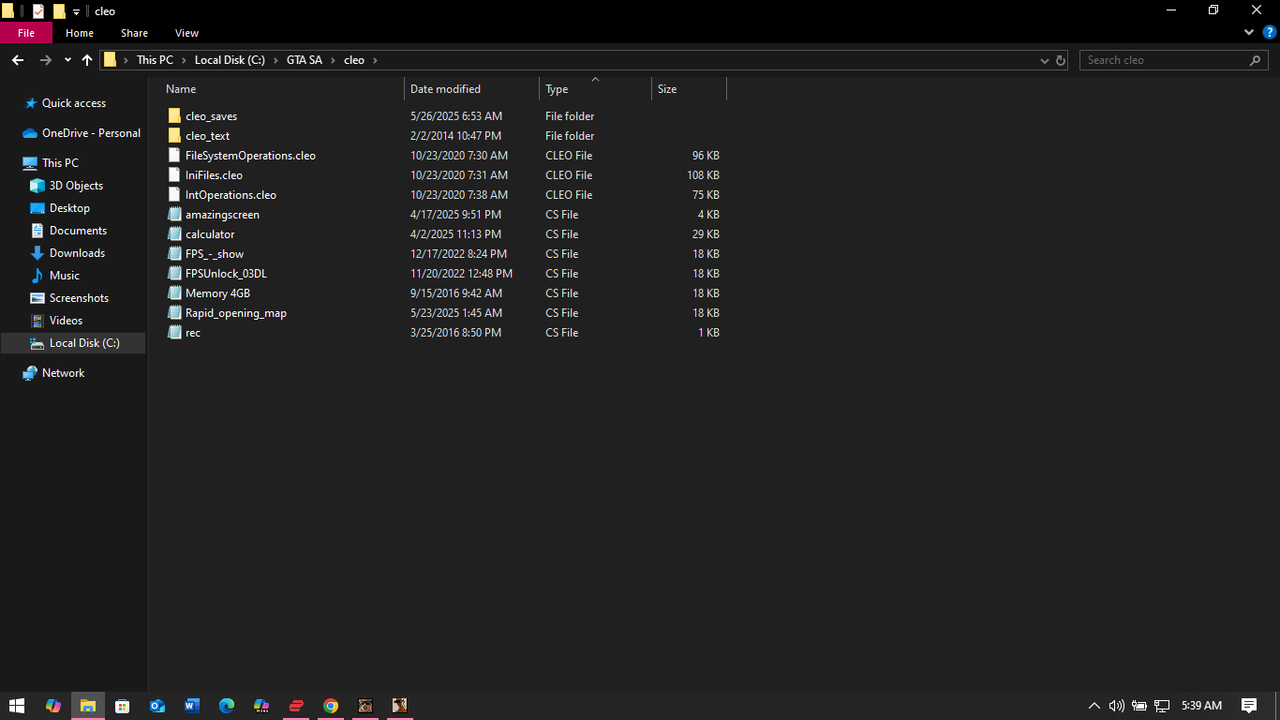
Task: Open Google Chrome from the taskbar
Action: (331, 706)
